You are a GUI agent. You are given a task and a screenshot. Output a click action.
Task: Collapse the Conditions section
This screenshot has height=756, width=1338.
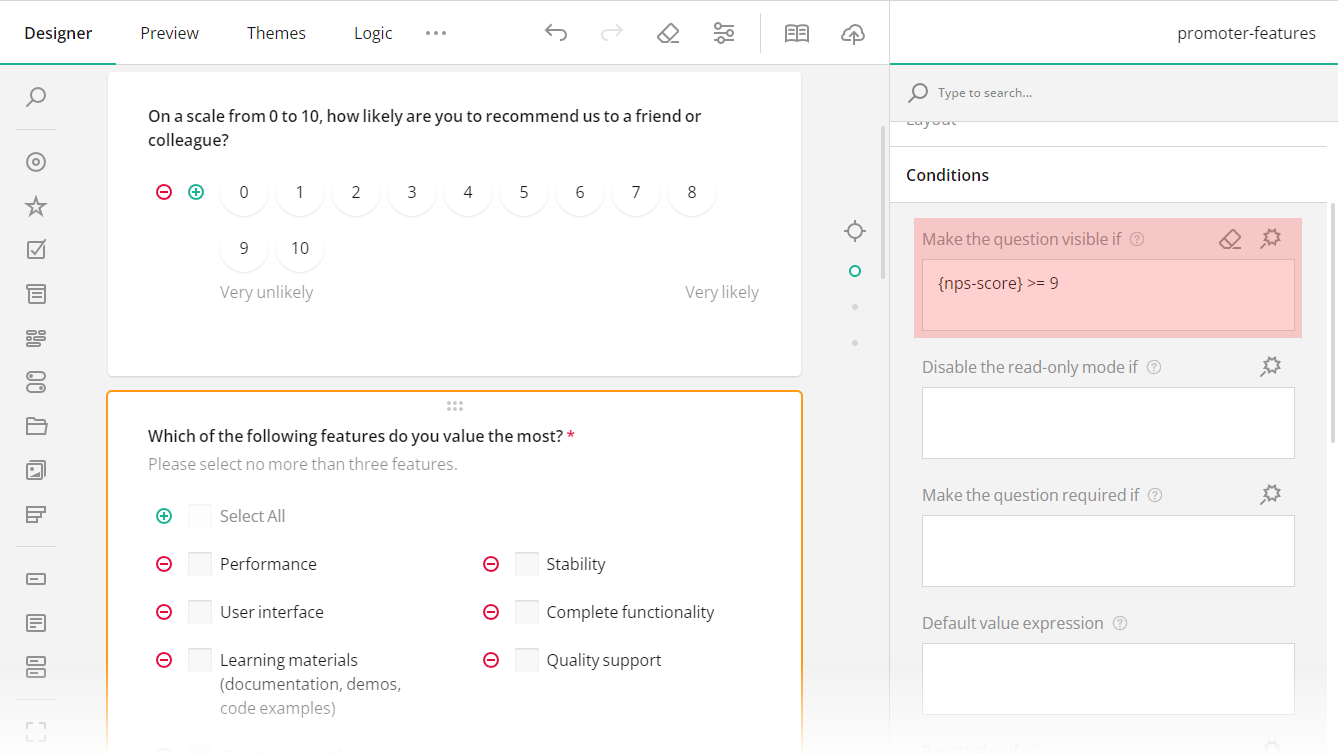pyautogui.click(x=946, y=174)
